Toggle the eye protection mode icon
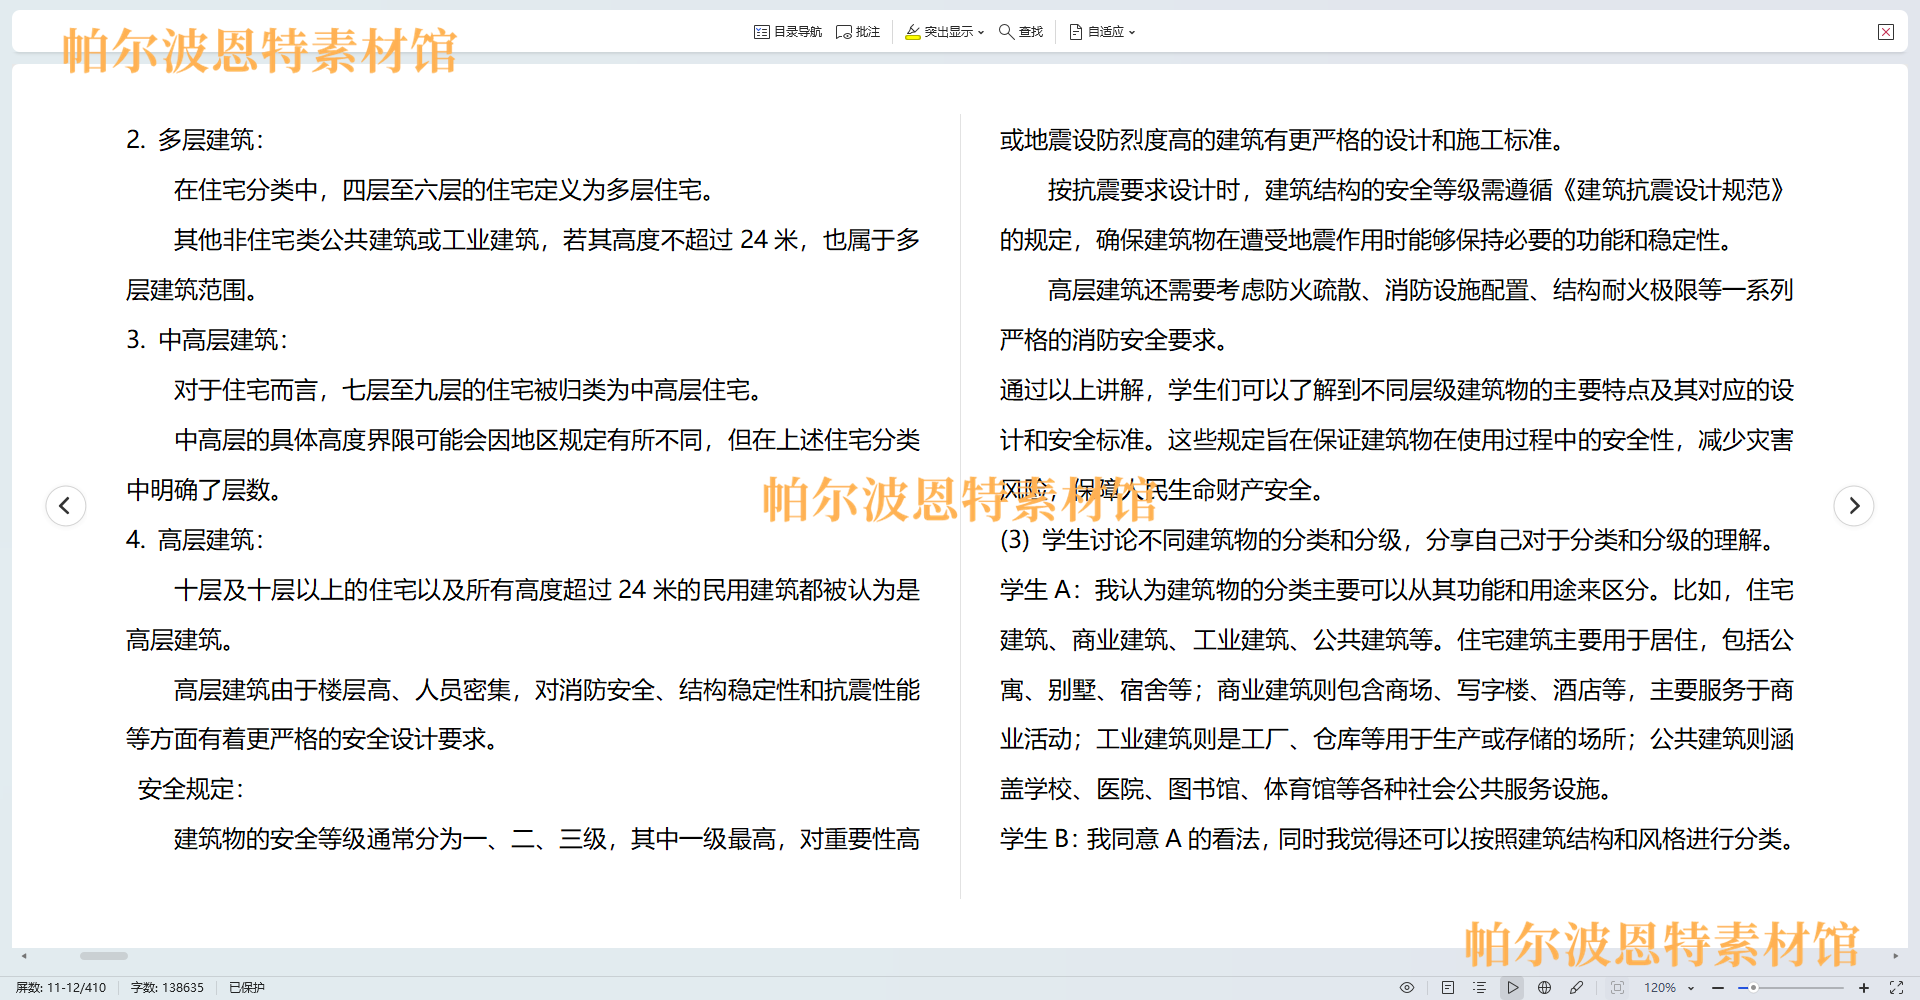Image resolution: width=1920 pixels, height=1000 pixels. click(1407, 987)
